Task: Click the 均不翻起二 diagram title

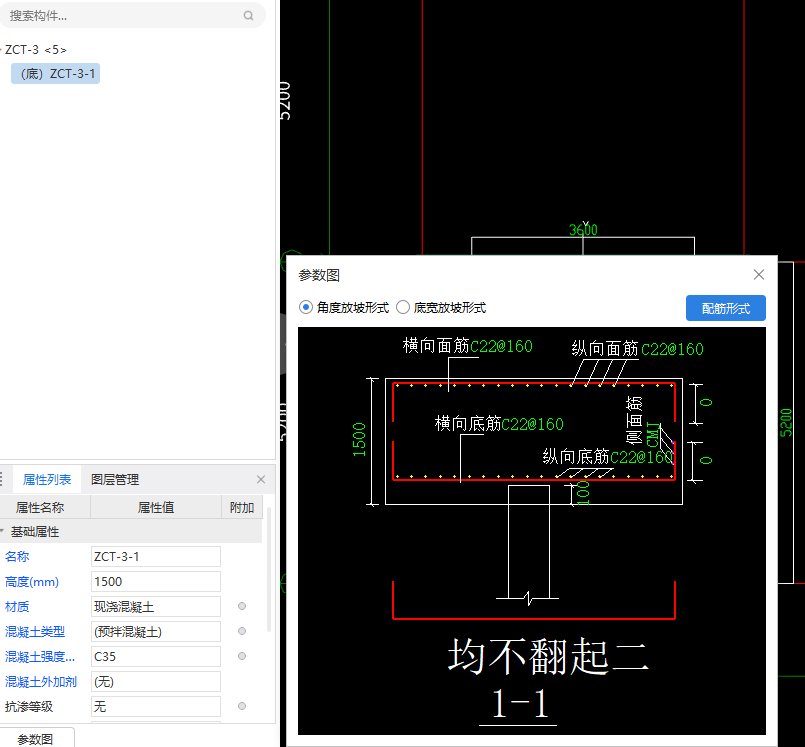Action: 548,656
